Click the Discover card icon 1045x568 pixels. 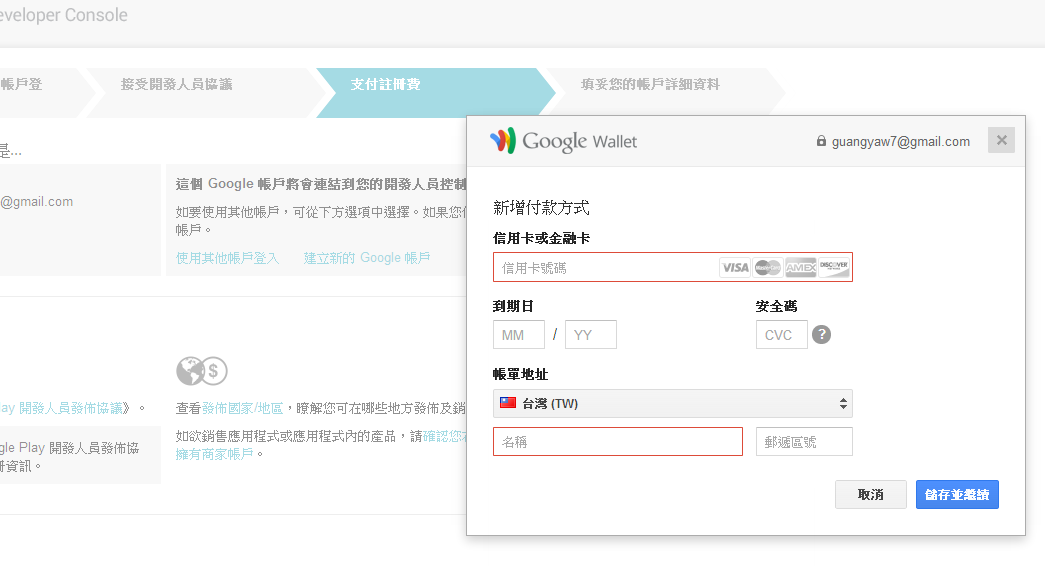(834, 267)
